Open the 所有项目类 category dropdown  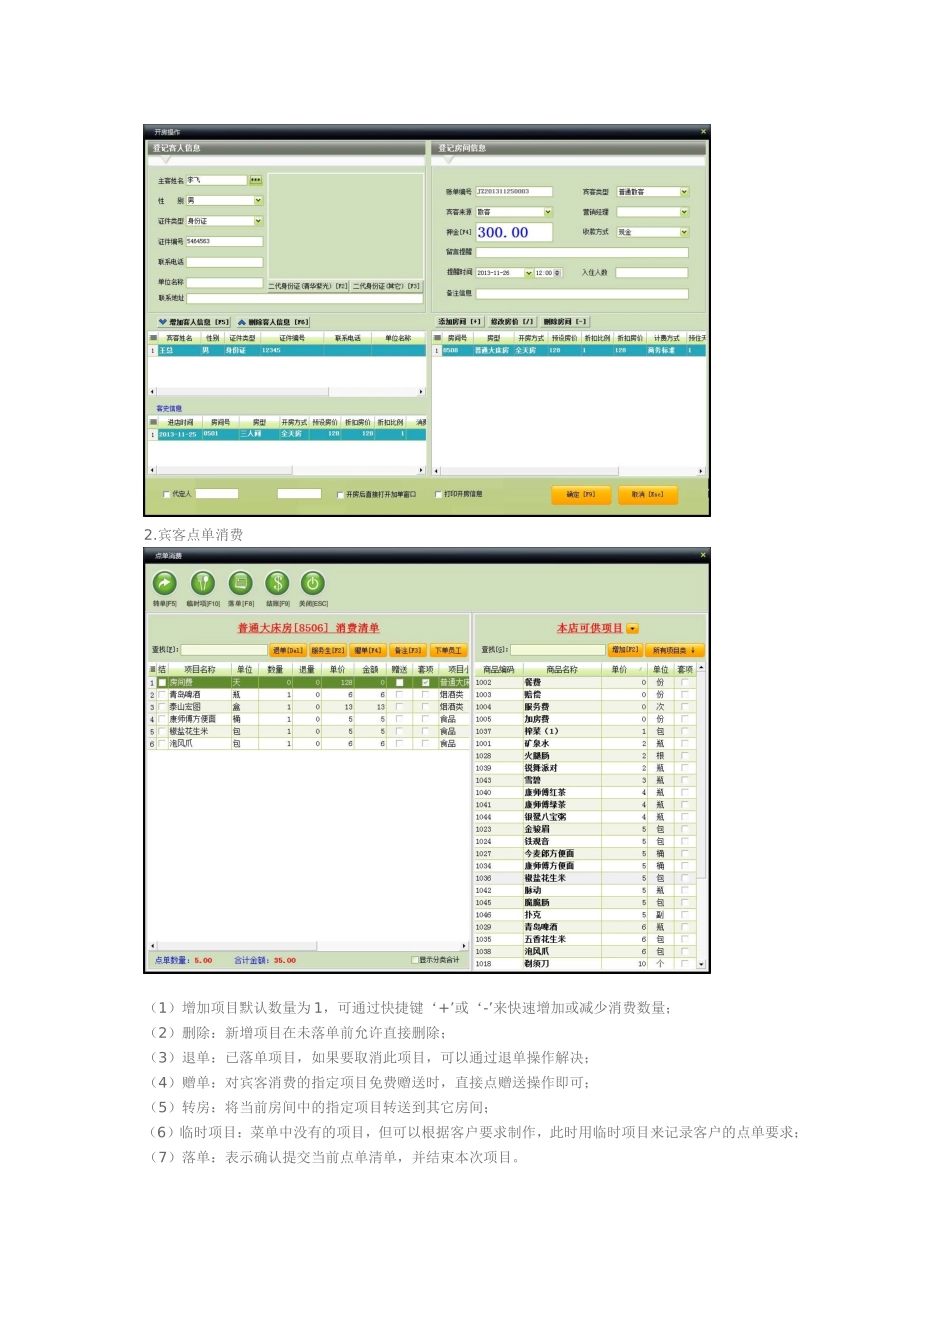tap(674, 650)
